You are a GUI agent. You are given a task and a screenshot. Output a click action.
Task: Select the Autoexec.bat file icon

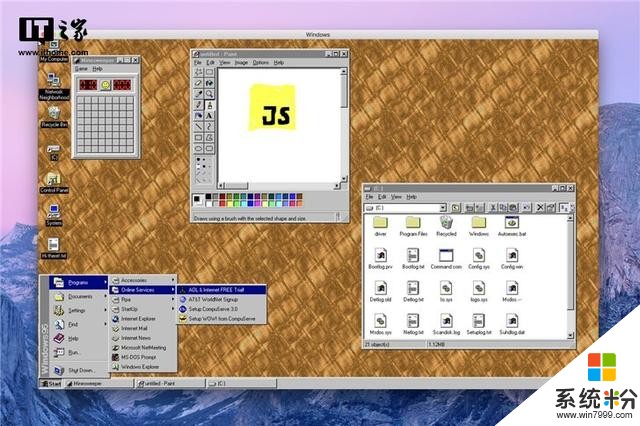[x=512, y=226]
